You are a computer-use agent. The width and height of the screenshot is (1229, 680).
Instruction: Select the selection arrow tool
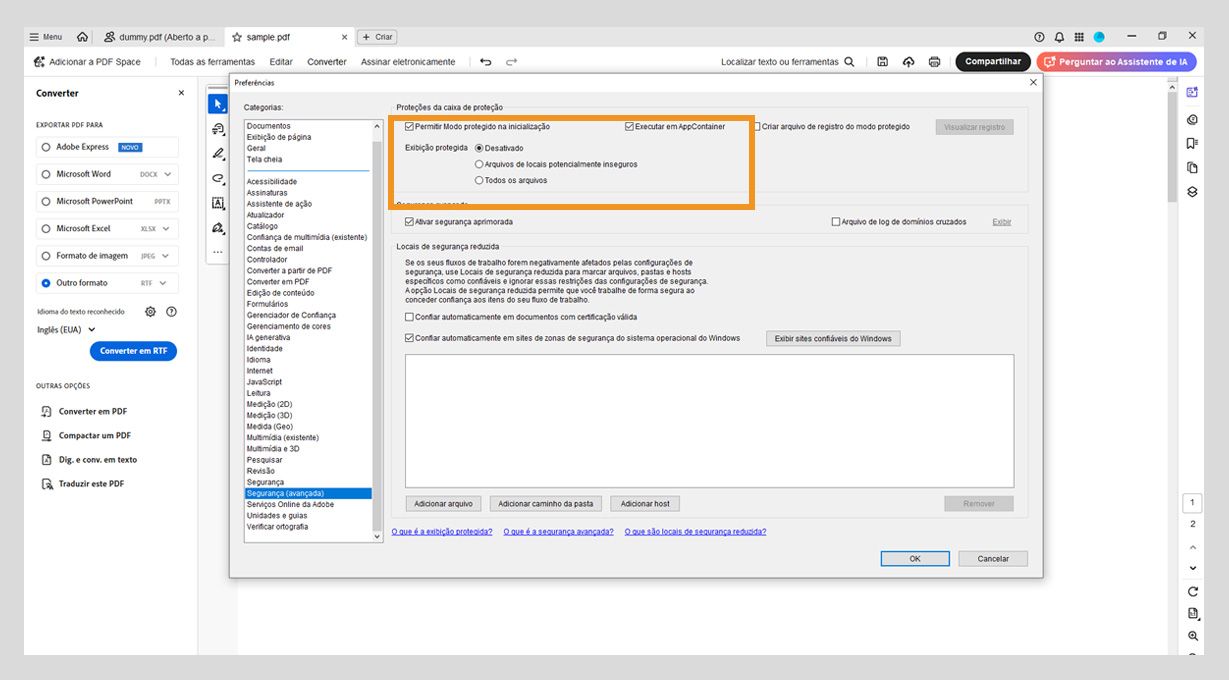[217, 102]
